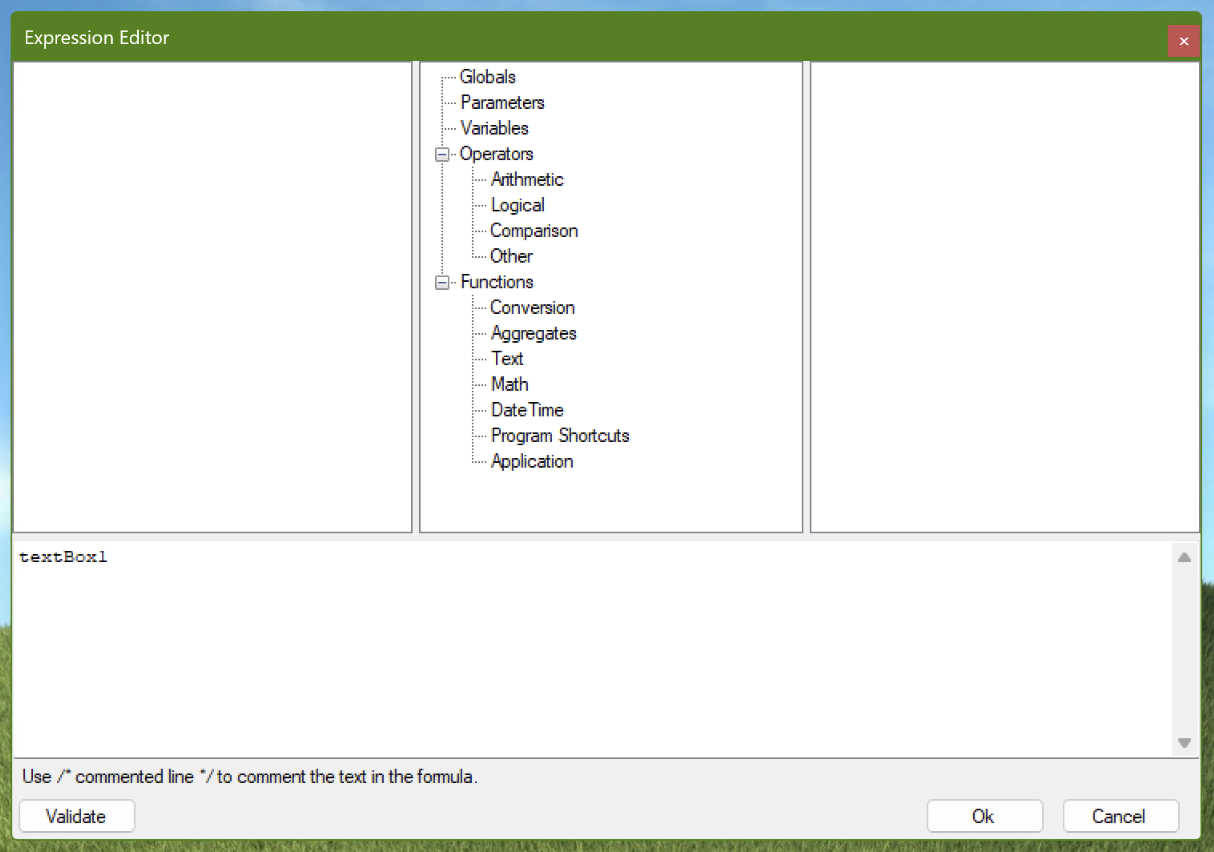This screenshot has width=1214, height=852.
Task: Select the Arithmetic operators category
Action: click(x=527, y=179)
